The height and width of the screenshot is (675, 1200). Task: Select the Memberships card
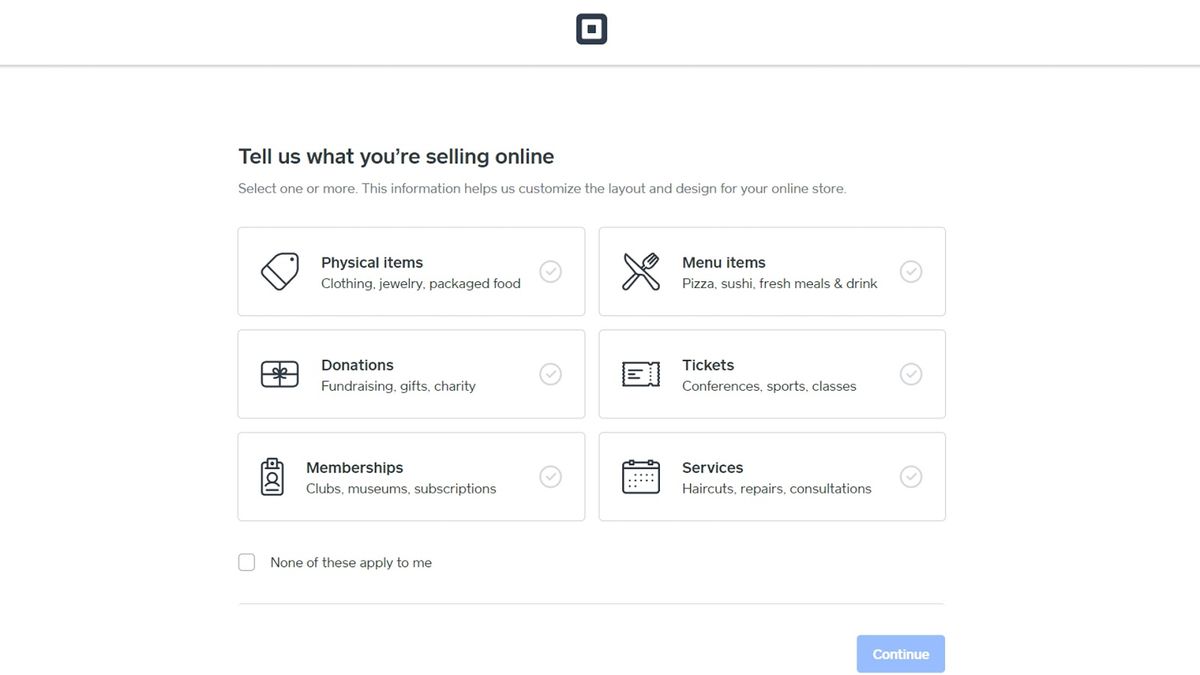411,476
